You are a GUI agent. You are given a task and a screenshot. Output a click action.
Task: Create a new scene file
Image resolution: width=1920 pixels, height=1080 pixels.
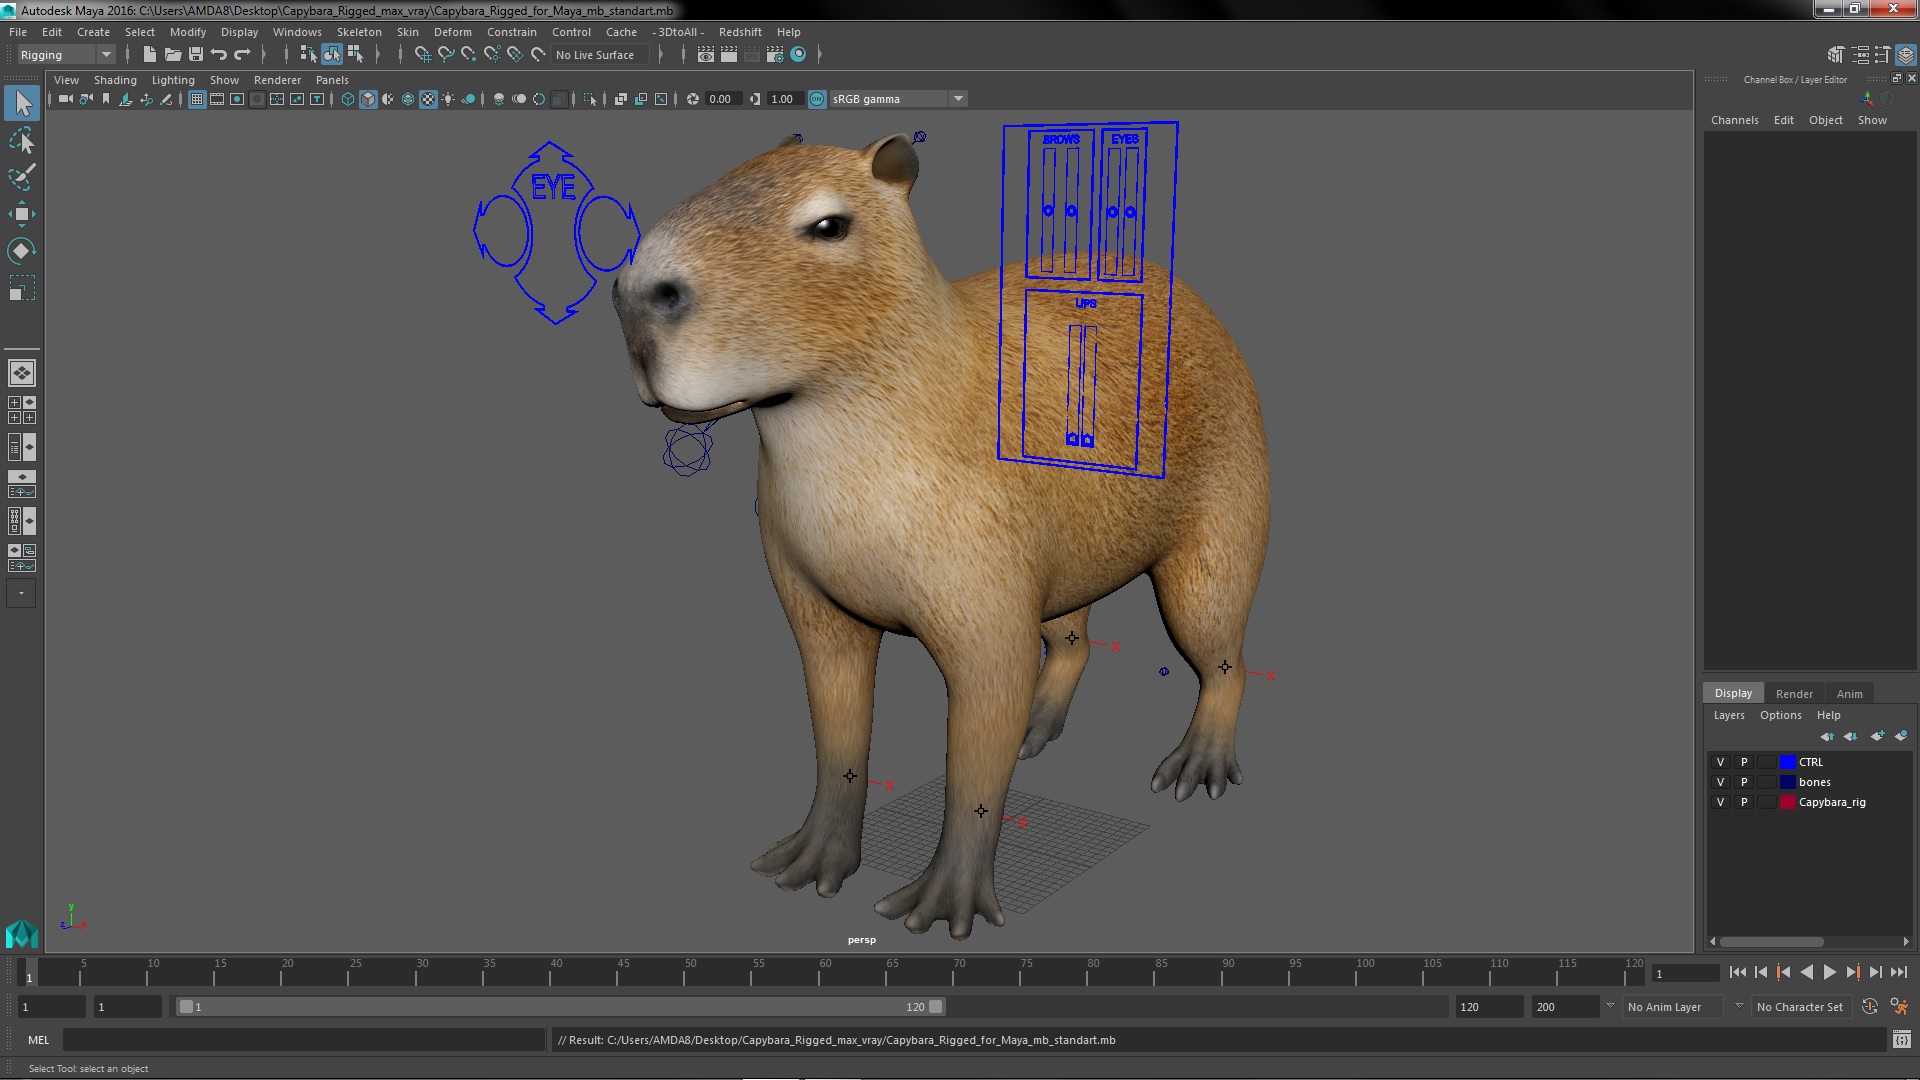[150, 55]
